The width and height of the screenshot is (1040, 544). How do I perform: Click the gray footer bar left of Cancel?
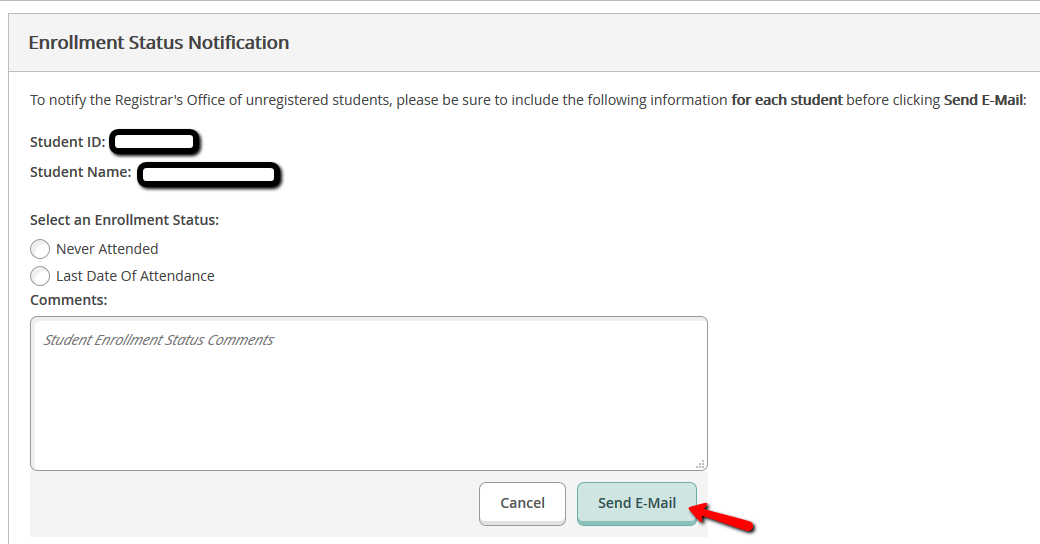tap(250, 503)
